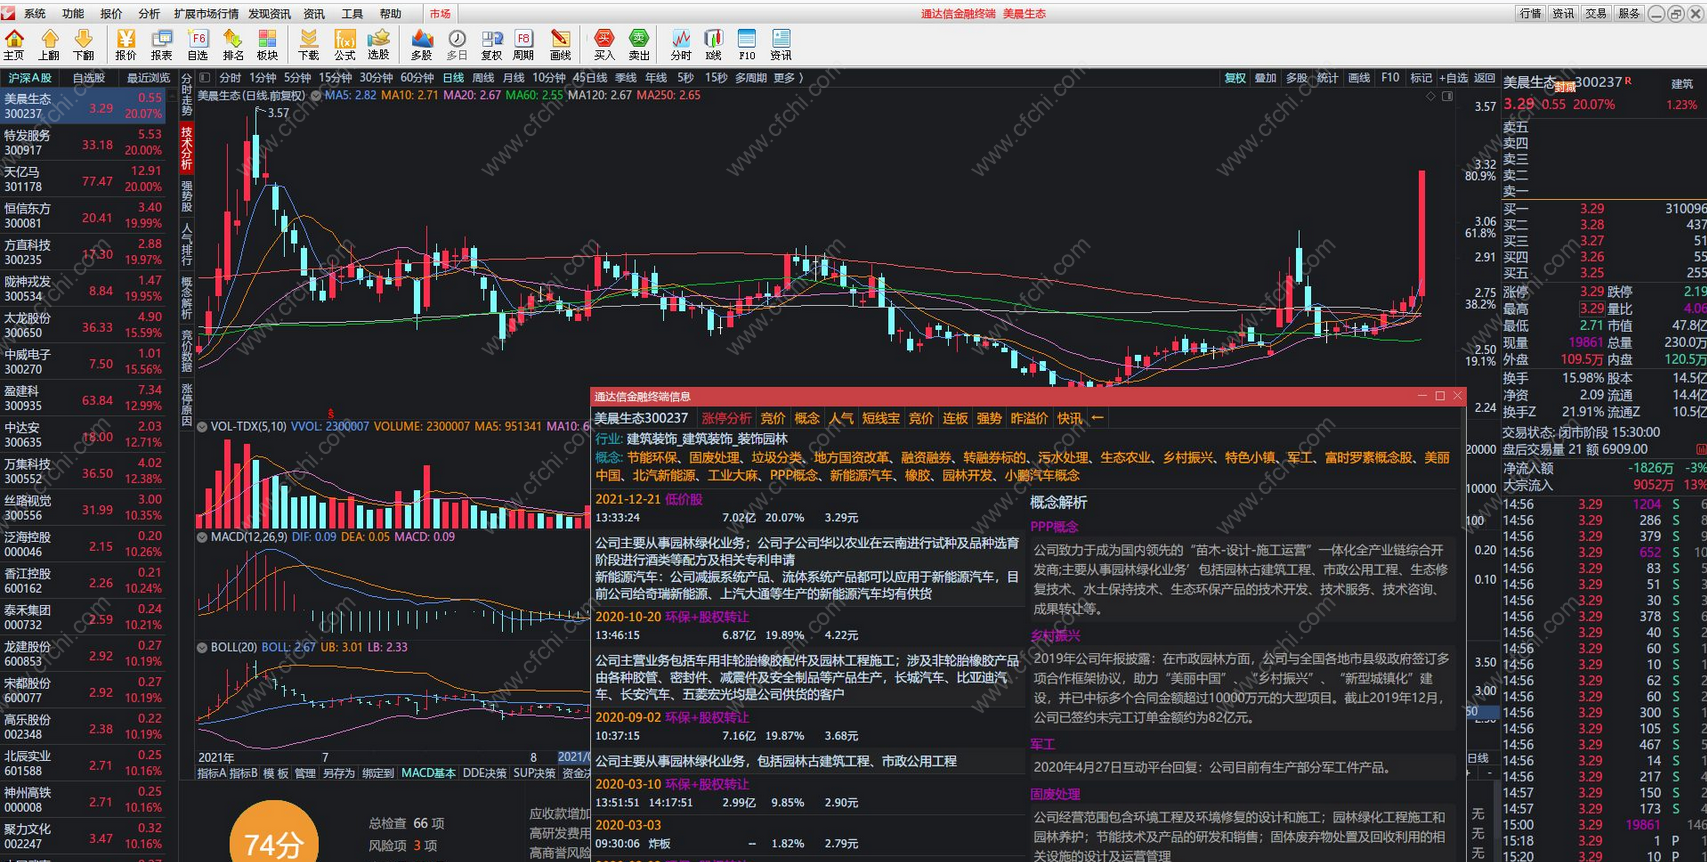Expand the VOL-TDX indicator dropdown arrow
Viewport: 1707px width, 862px height.
(203, 427)
